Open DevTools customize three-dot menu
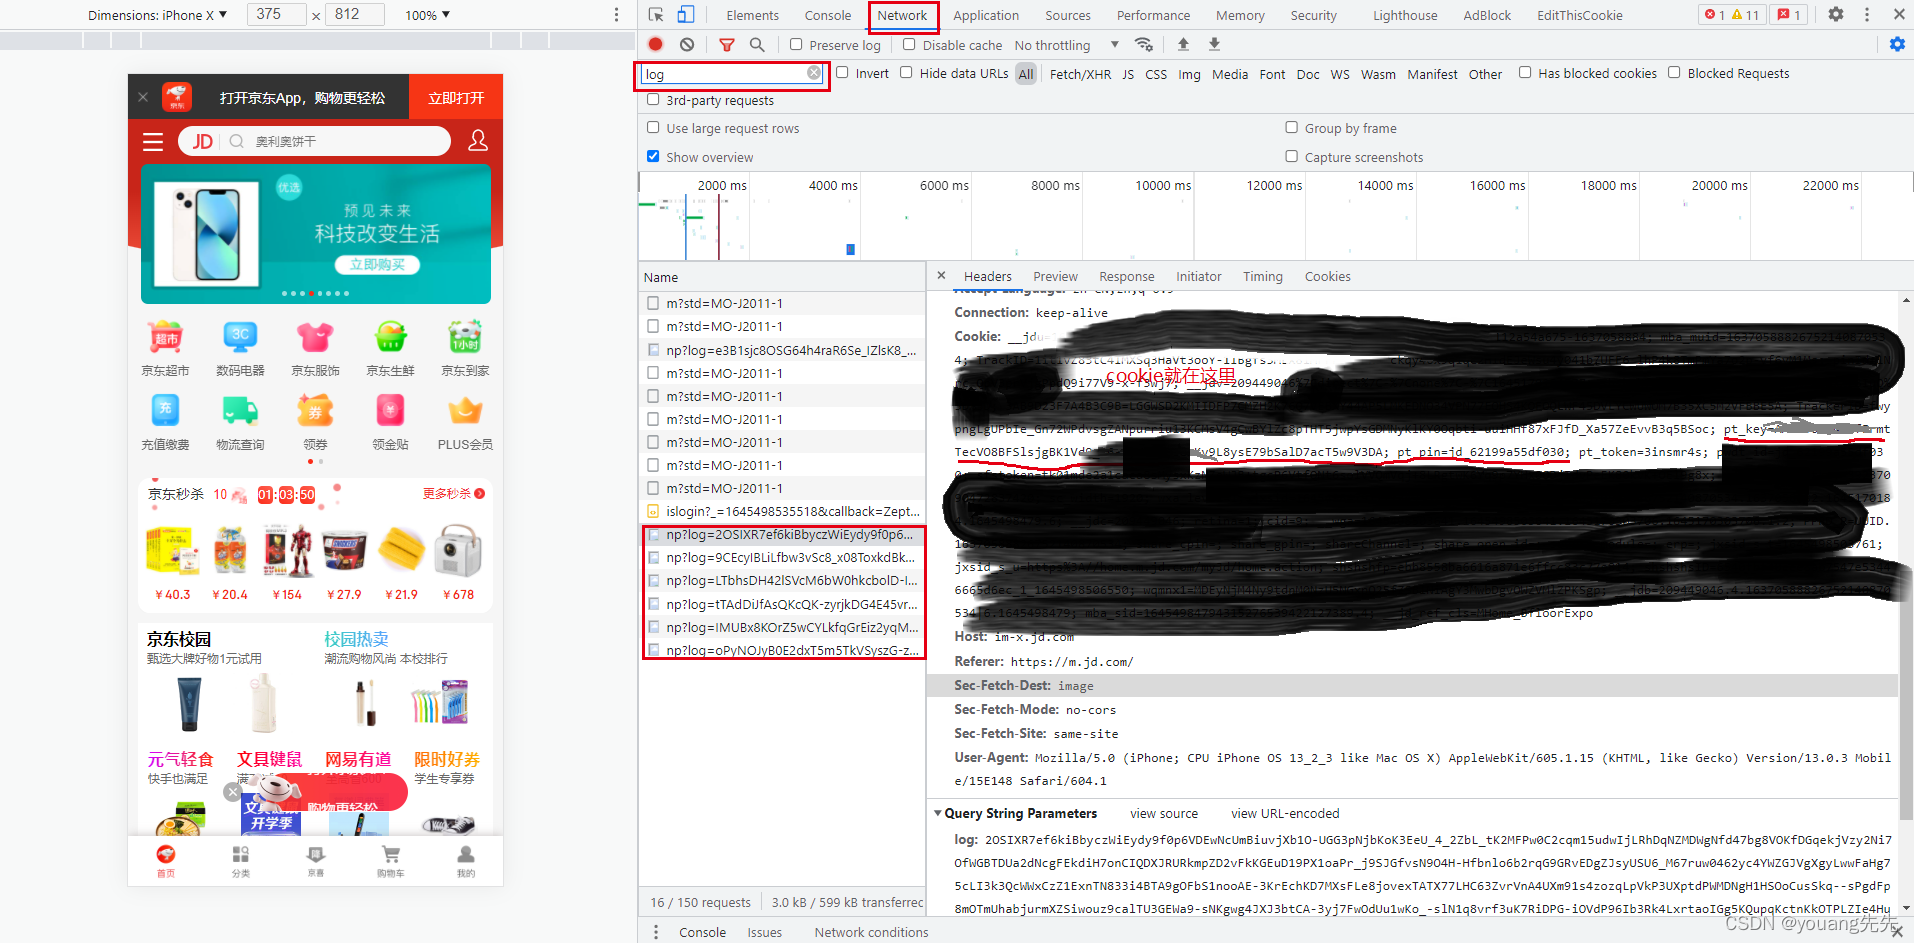 point(1867,15)
